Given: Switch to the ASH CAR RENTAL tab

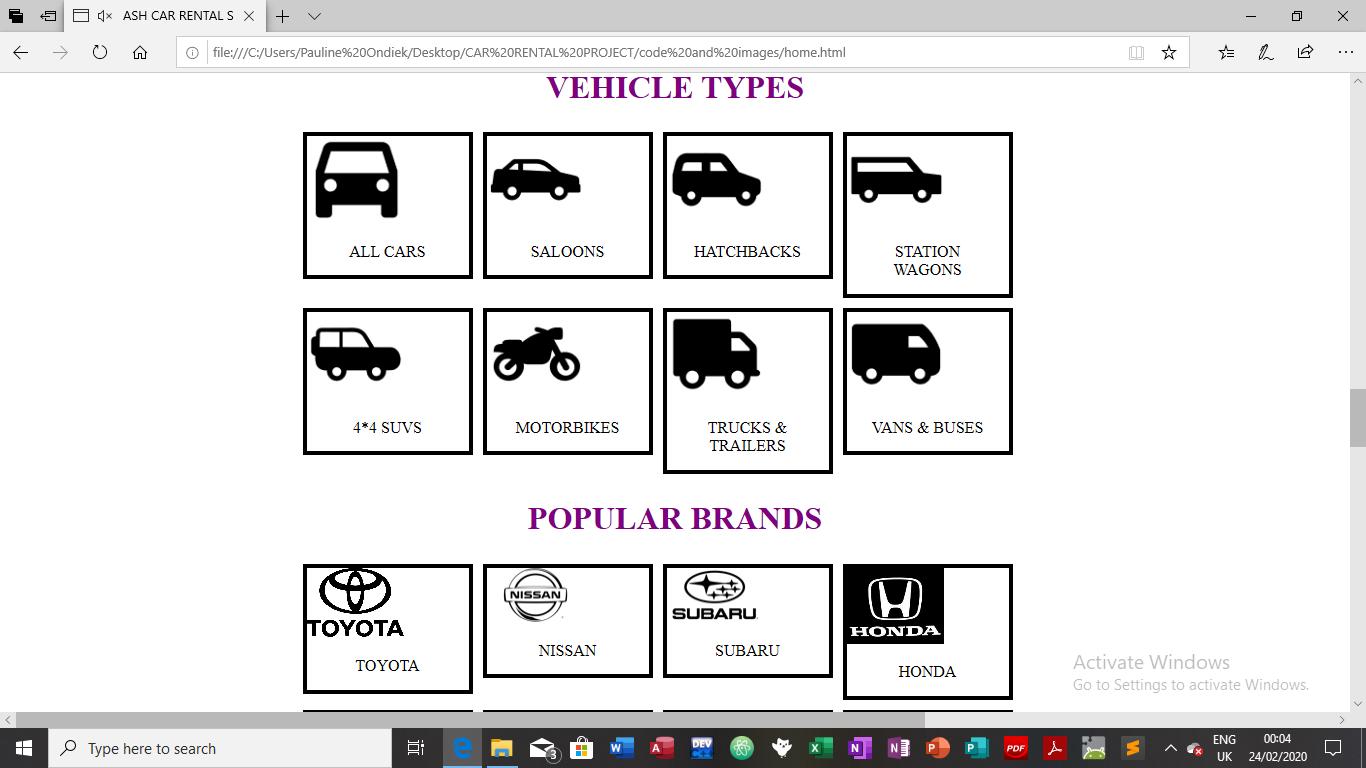Looking at the screenshot, I should [x=166, y=16].
